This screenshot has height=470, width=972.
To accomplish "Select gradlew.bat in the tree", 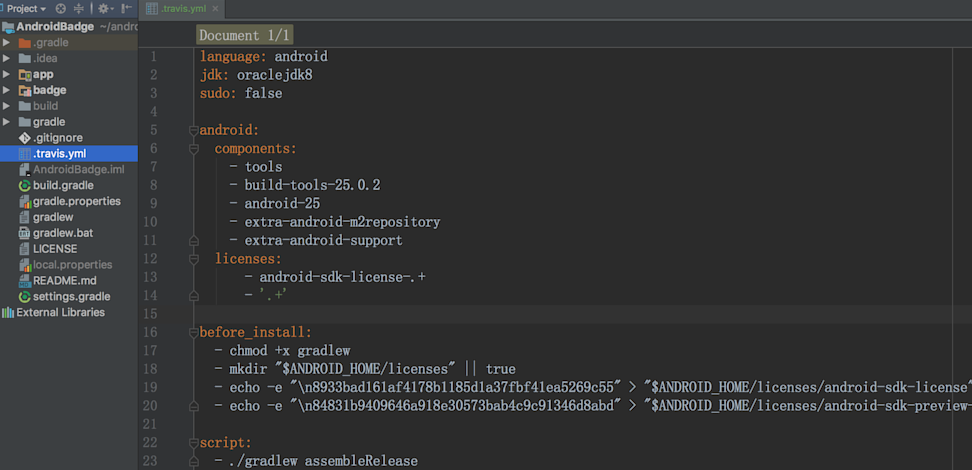I will (62, 233).
